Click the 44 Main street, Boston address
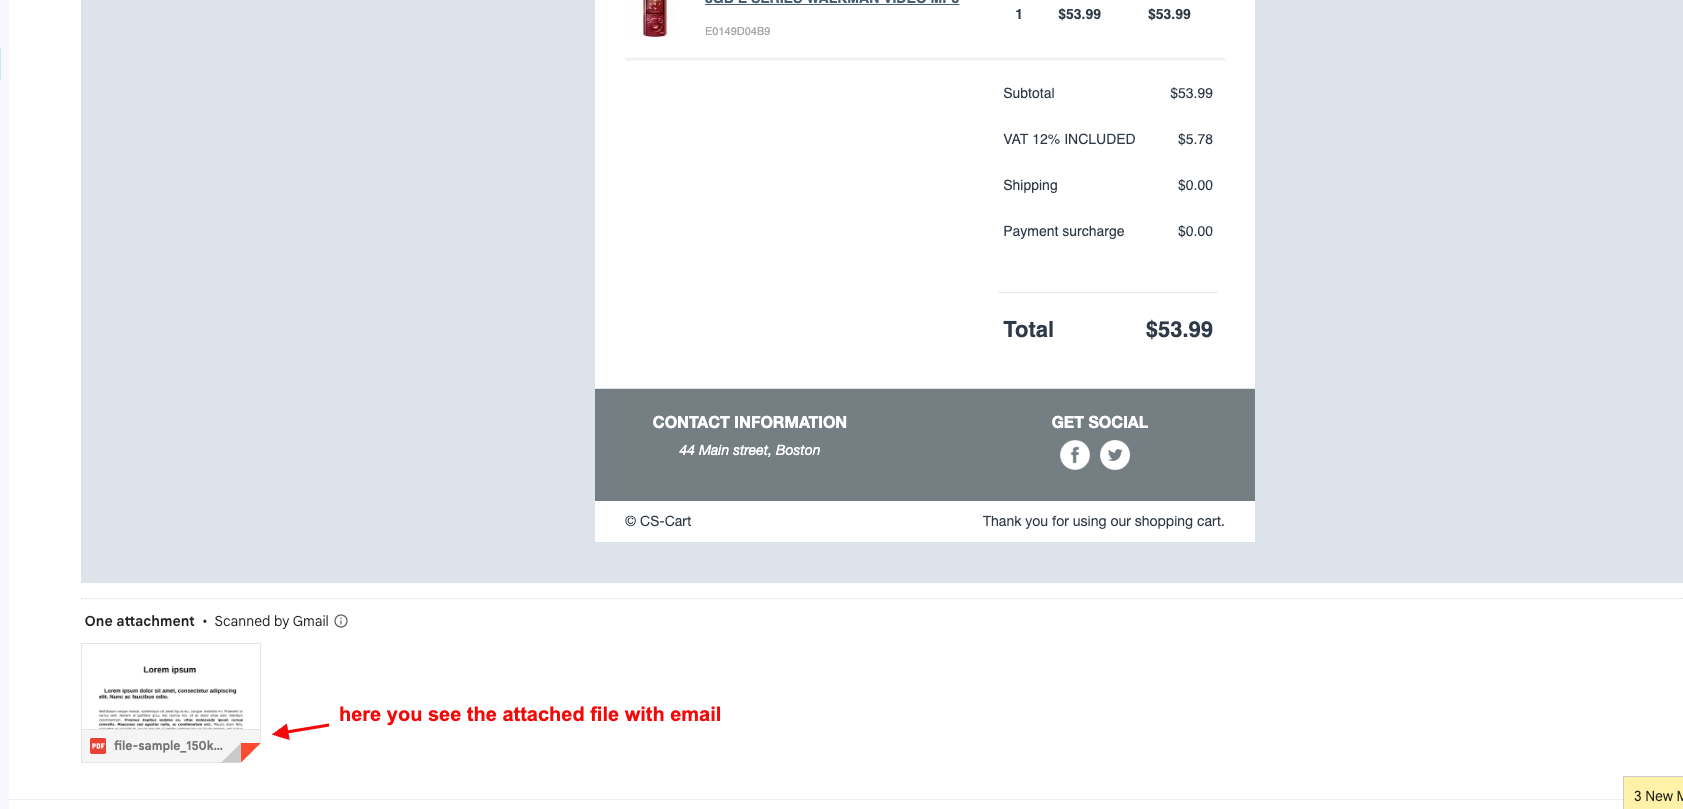 tap(749, 450)
